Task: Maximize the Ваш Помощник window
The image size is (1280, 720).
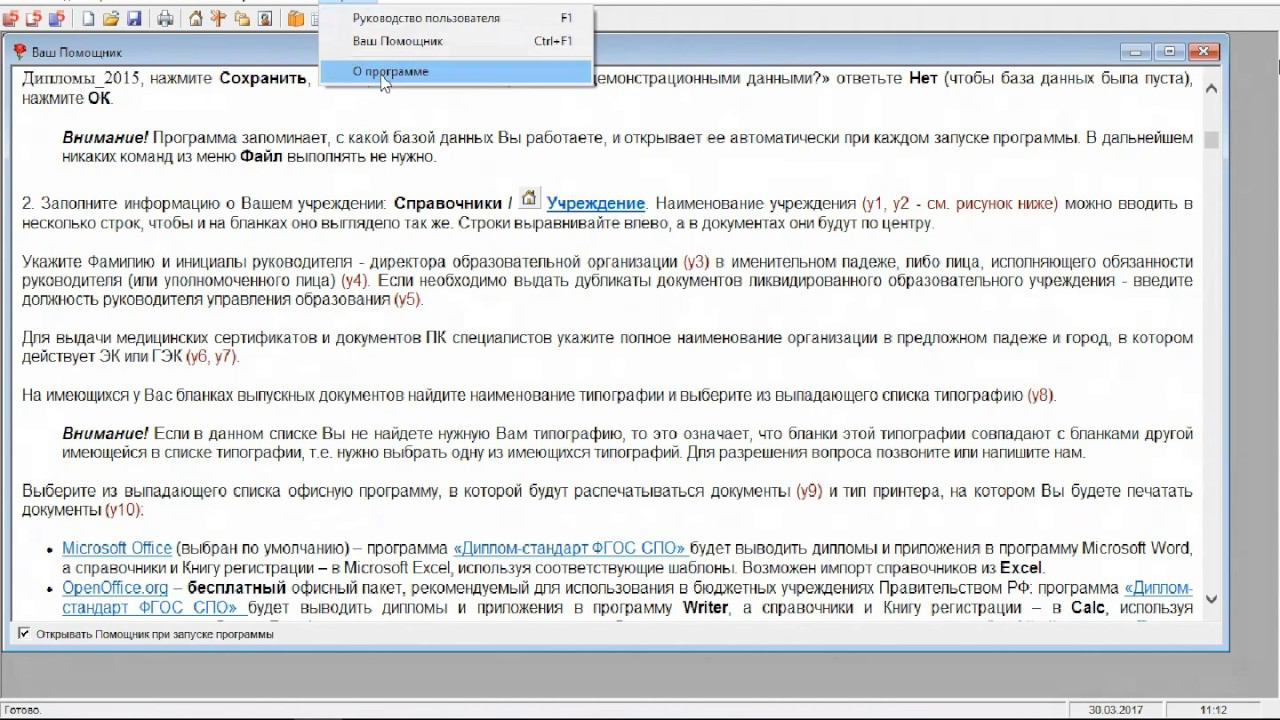Action: tap(1169, 52)
